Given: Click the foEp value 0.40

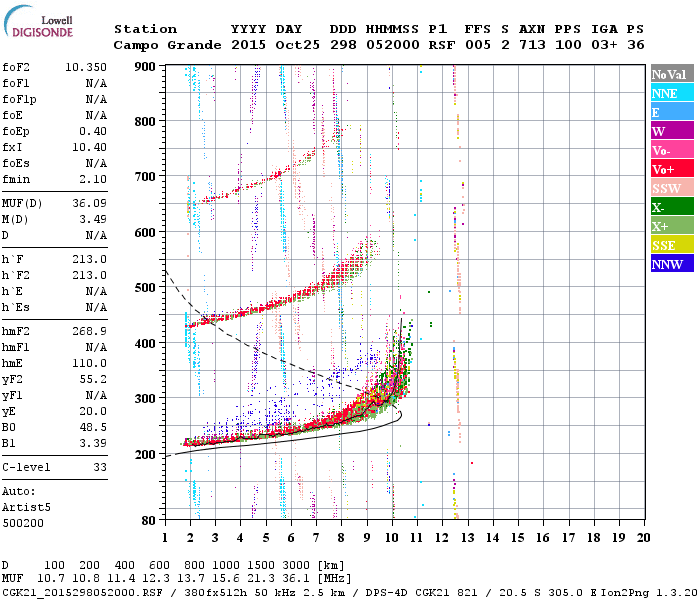Looking at the screenshot, I should [x=93, y=131].
